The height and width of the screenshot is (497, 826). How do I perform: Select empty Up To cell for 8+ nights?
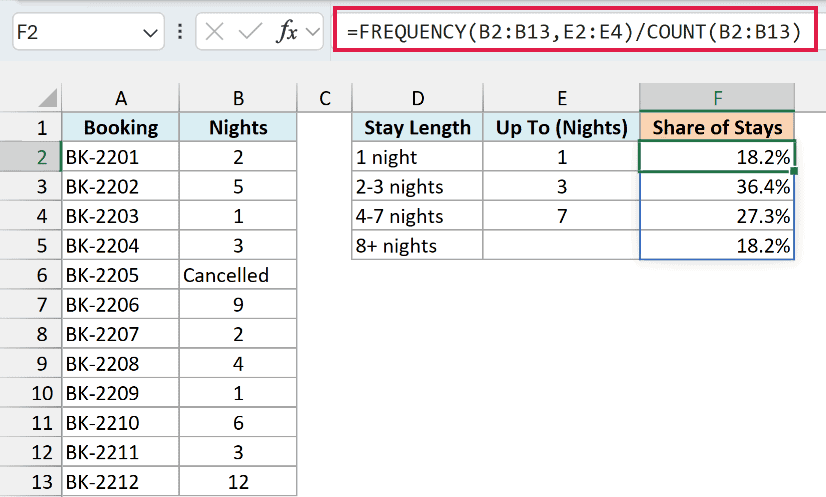[x=562, y=246]
